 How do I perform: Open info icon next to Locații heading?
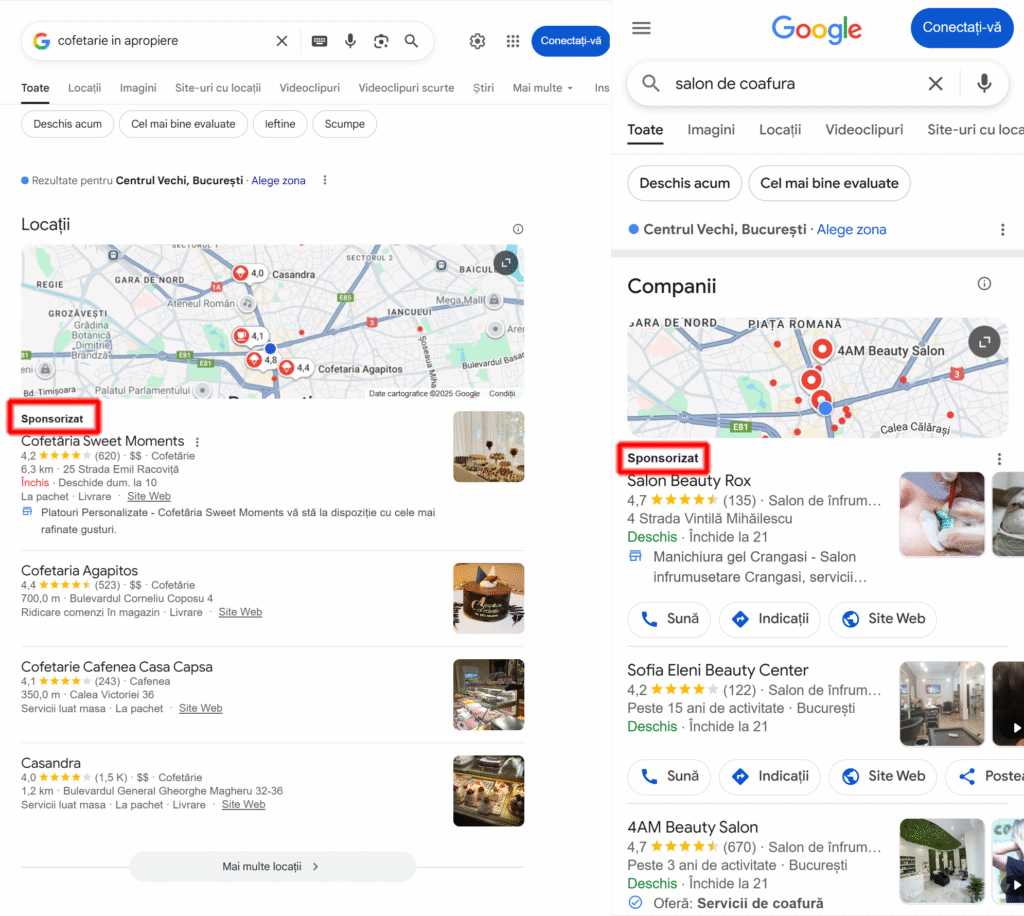518,229
